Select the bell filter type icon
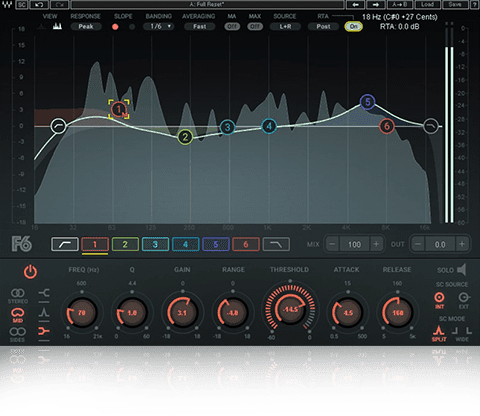The height and width of the screenshot is (416, 480). click(44, 312)
